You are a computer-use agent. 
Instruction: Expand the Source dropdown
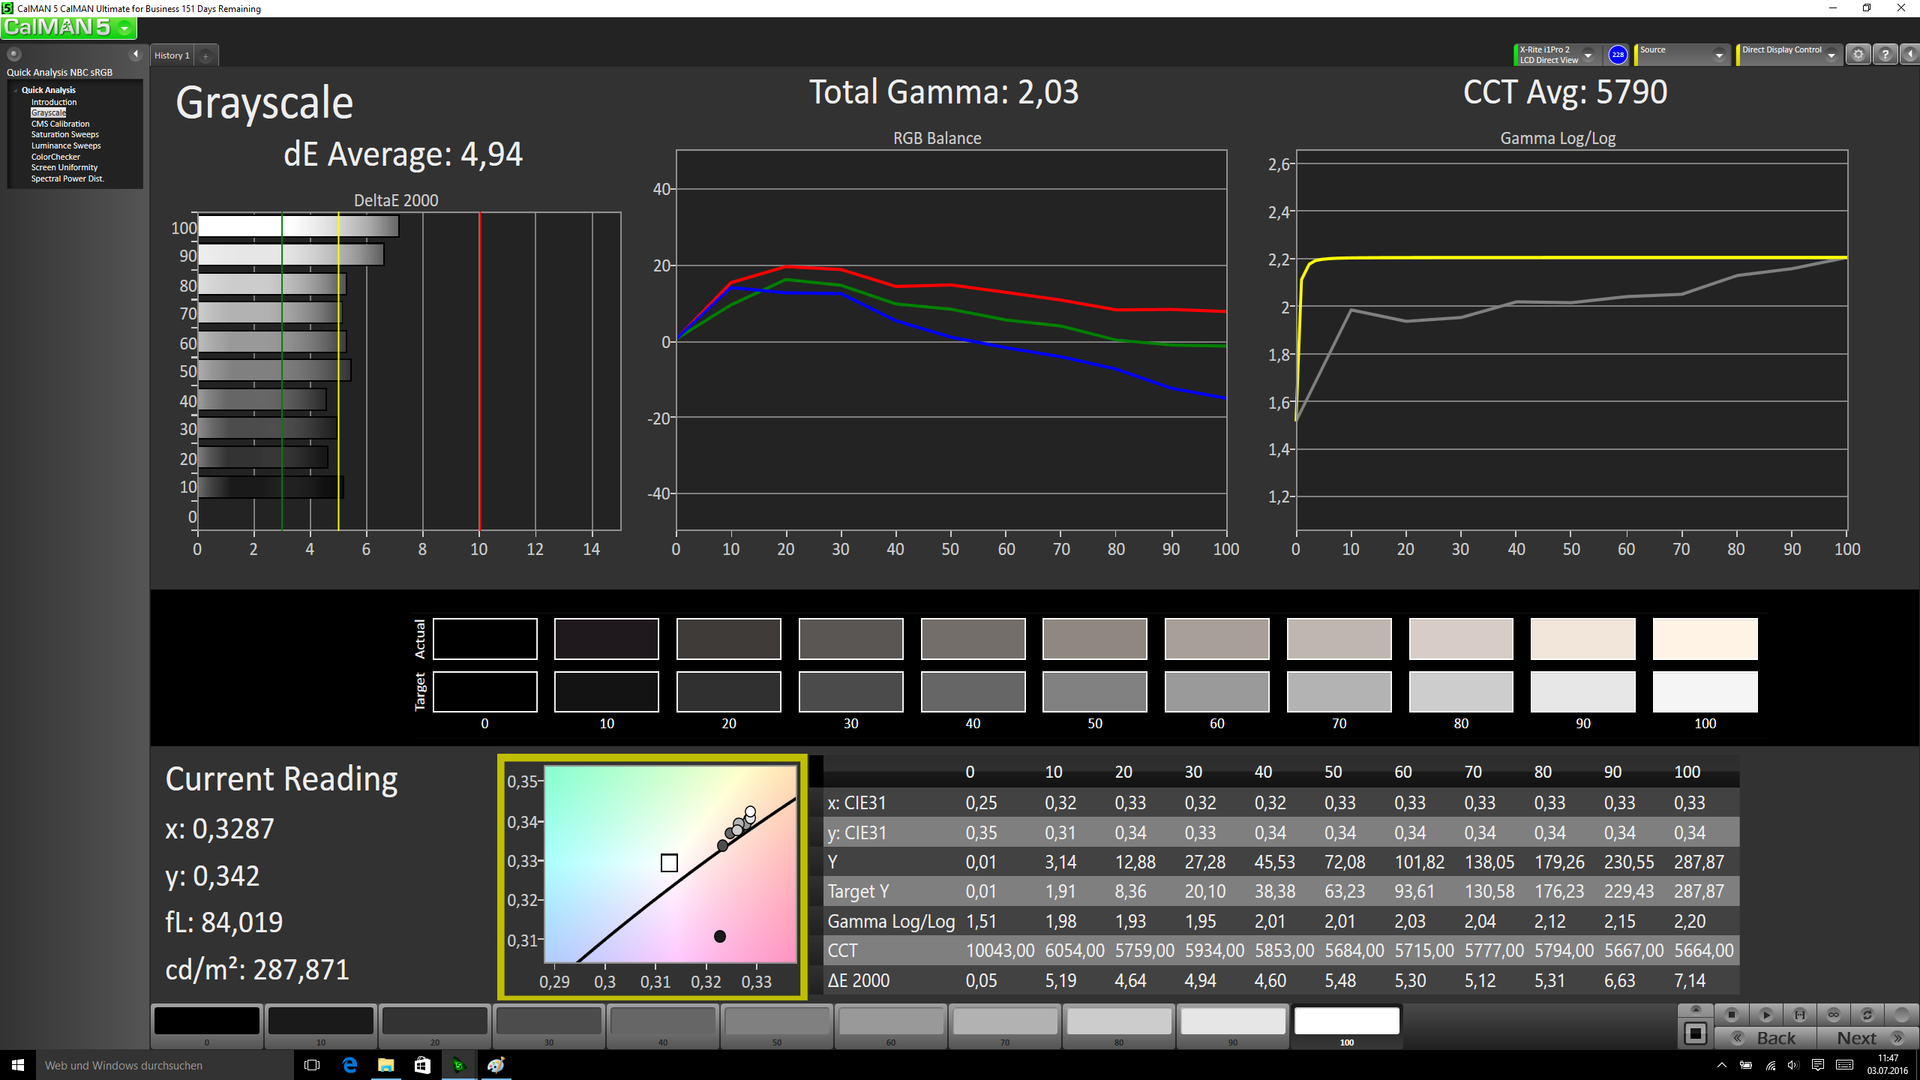click(1719, 55)
